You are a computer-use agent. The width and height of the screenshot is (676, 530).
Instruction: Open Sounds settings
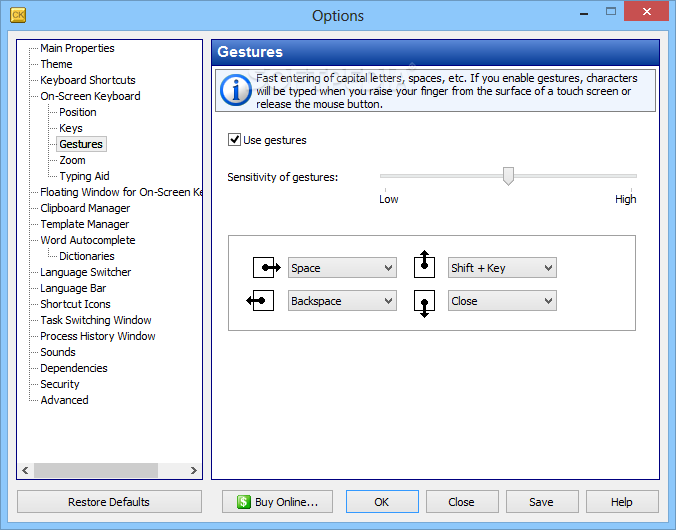(58, 352)
